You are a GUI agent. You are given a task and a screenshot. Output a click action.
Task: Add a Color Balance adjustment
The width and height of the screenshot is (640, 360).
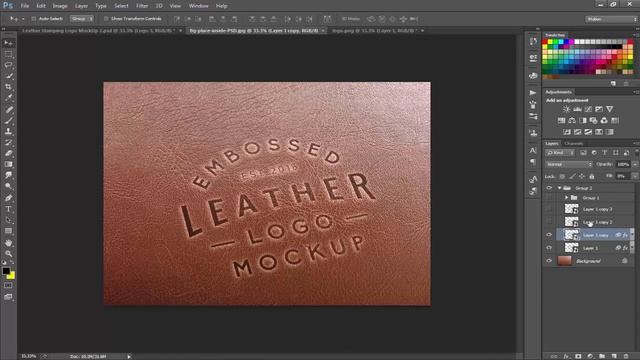click(572, 120)
